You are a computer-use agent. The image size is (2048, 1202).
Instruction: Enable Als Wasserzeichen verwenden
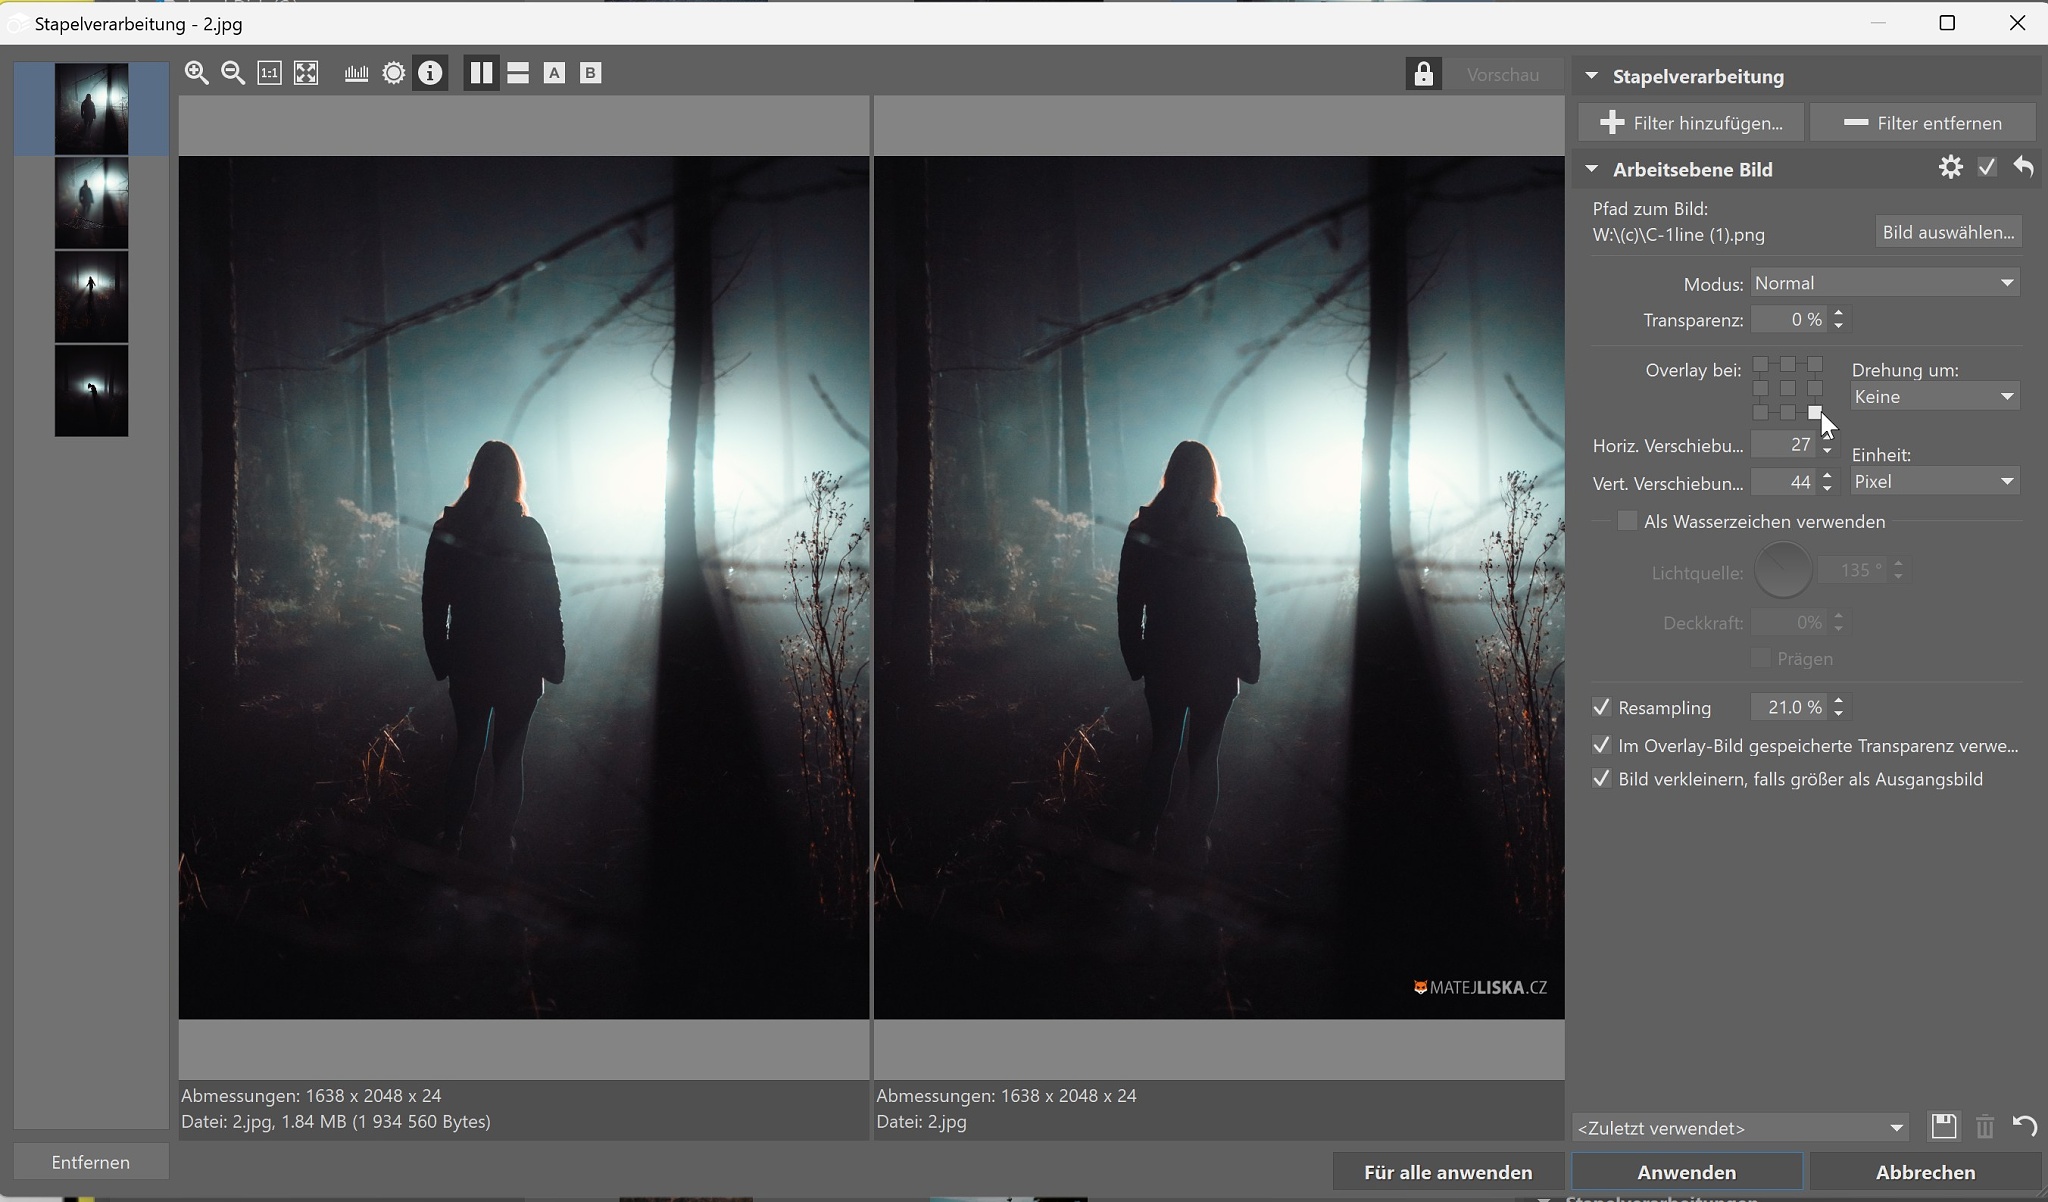click(1627, 521)
